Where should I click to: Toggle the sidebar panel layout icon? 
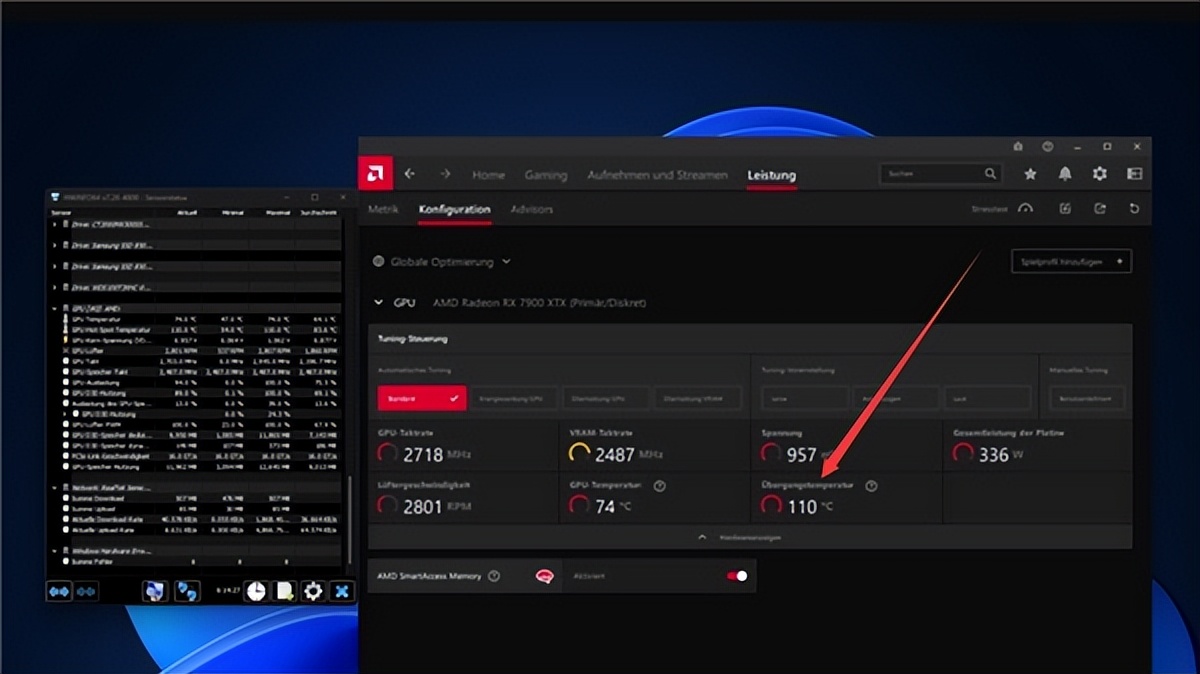click(1134, 174)
